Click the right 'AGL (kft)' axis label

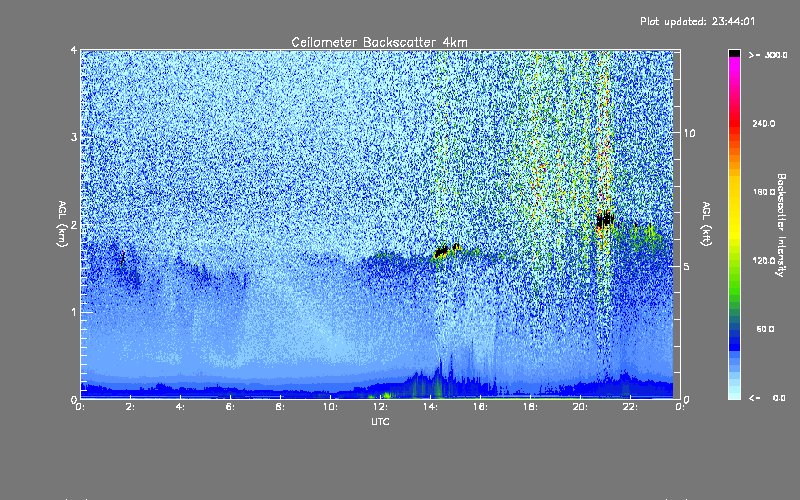(706, 224)
